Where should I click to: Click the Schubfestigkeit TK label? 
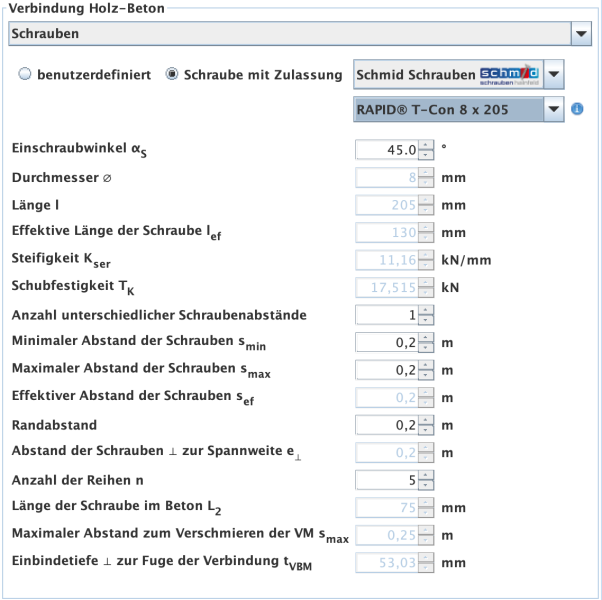coord(73,287)
